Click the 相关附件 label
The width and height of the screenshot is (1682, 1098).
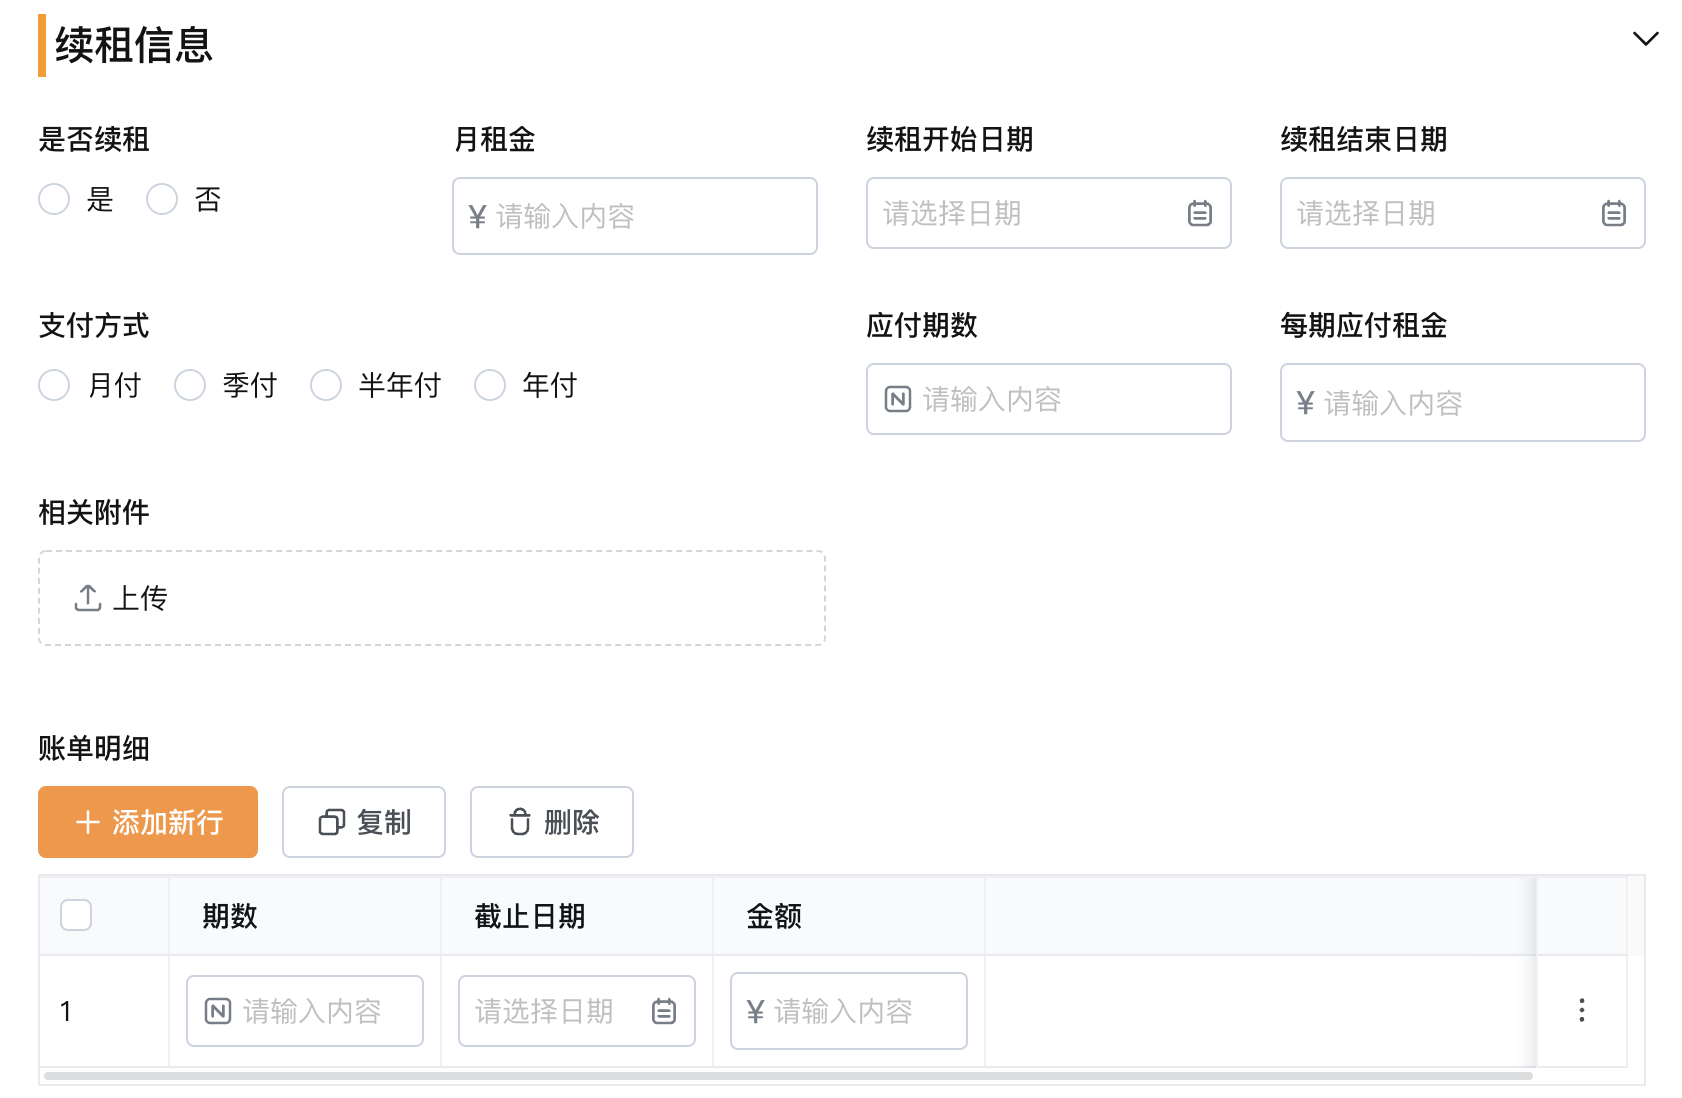pos(94,512)
